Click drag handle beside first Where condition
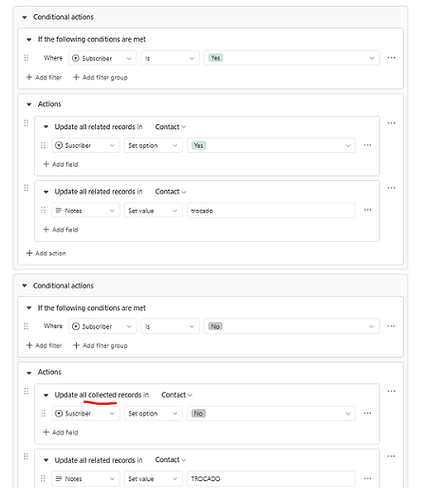 (26, 58)
